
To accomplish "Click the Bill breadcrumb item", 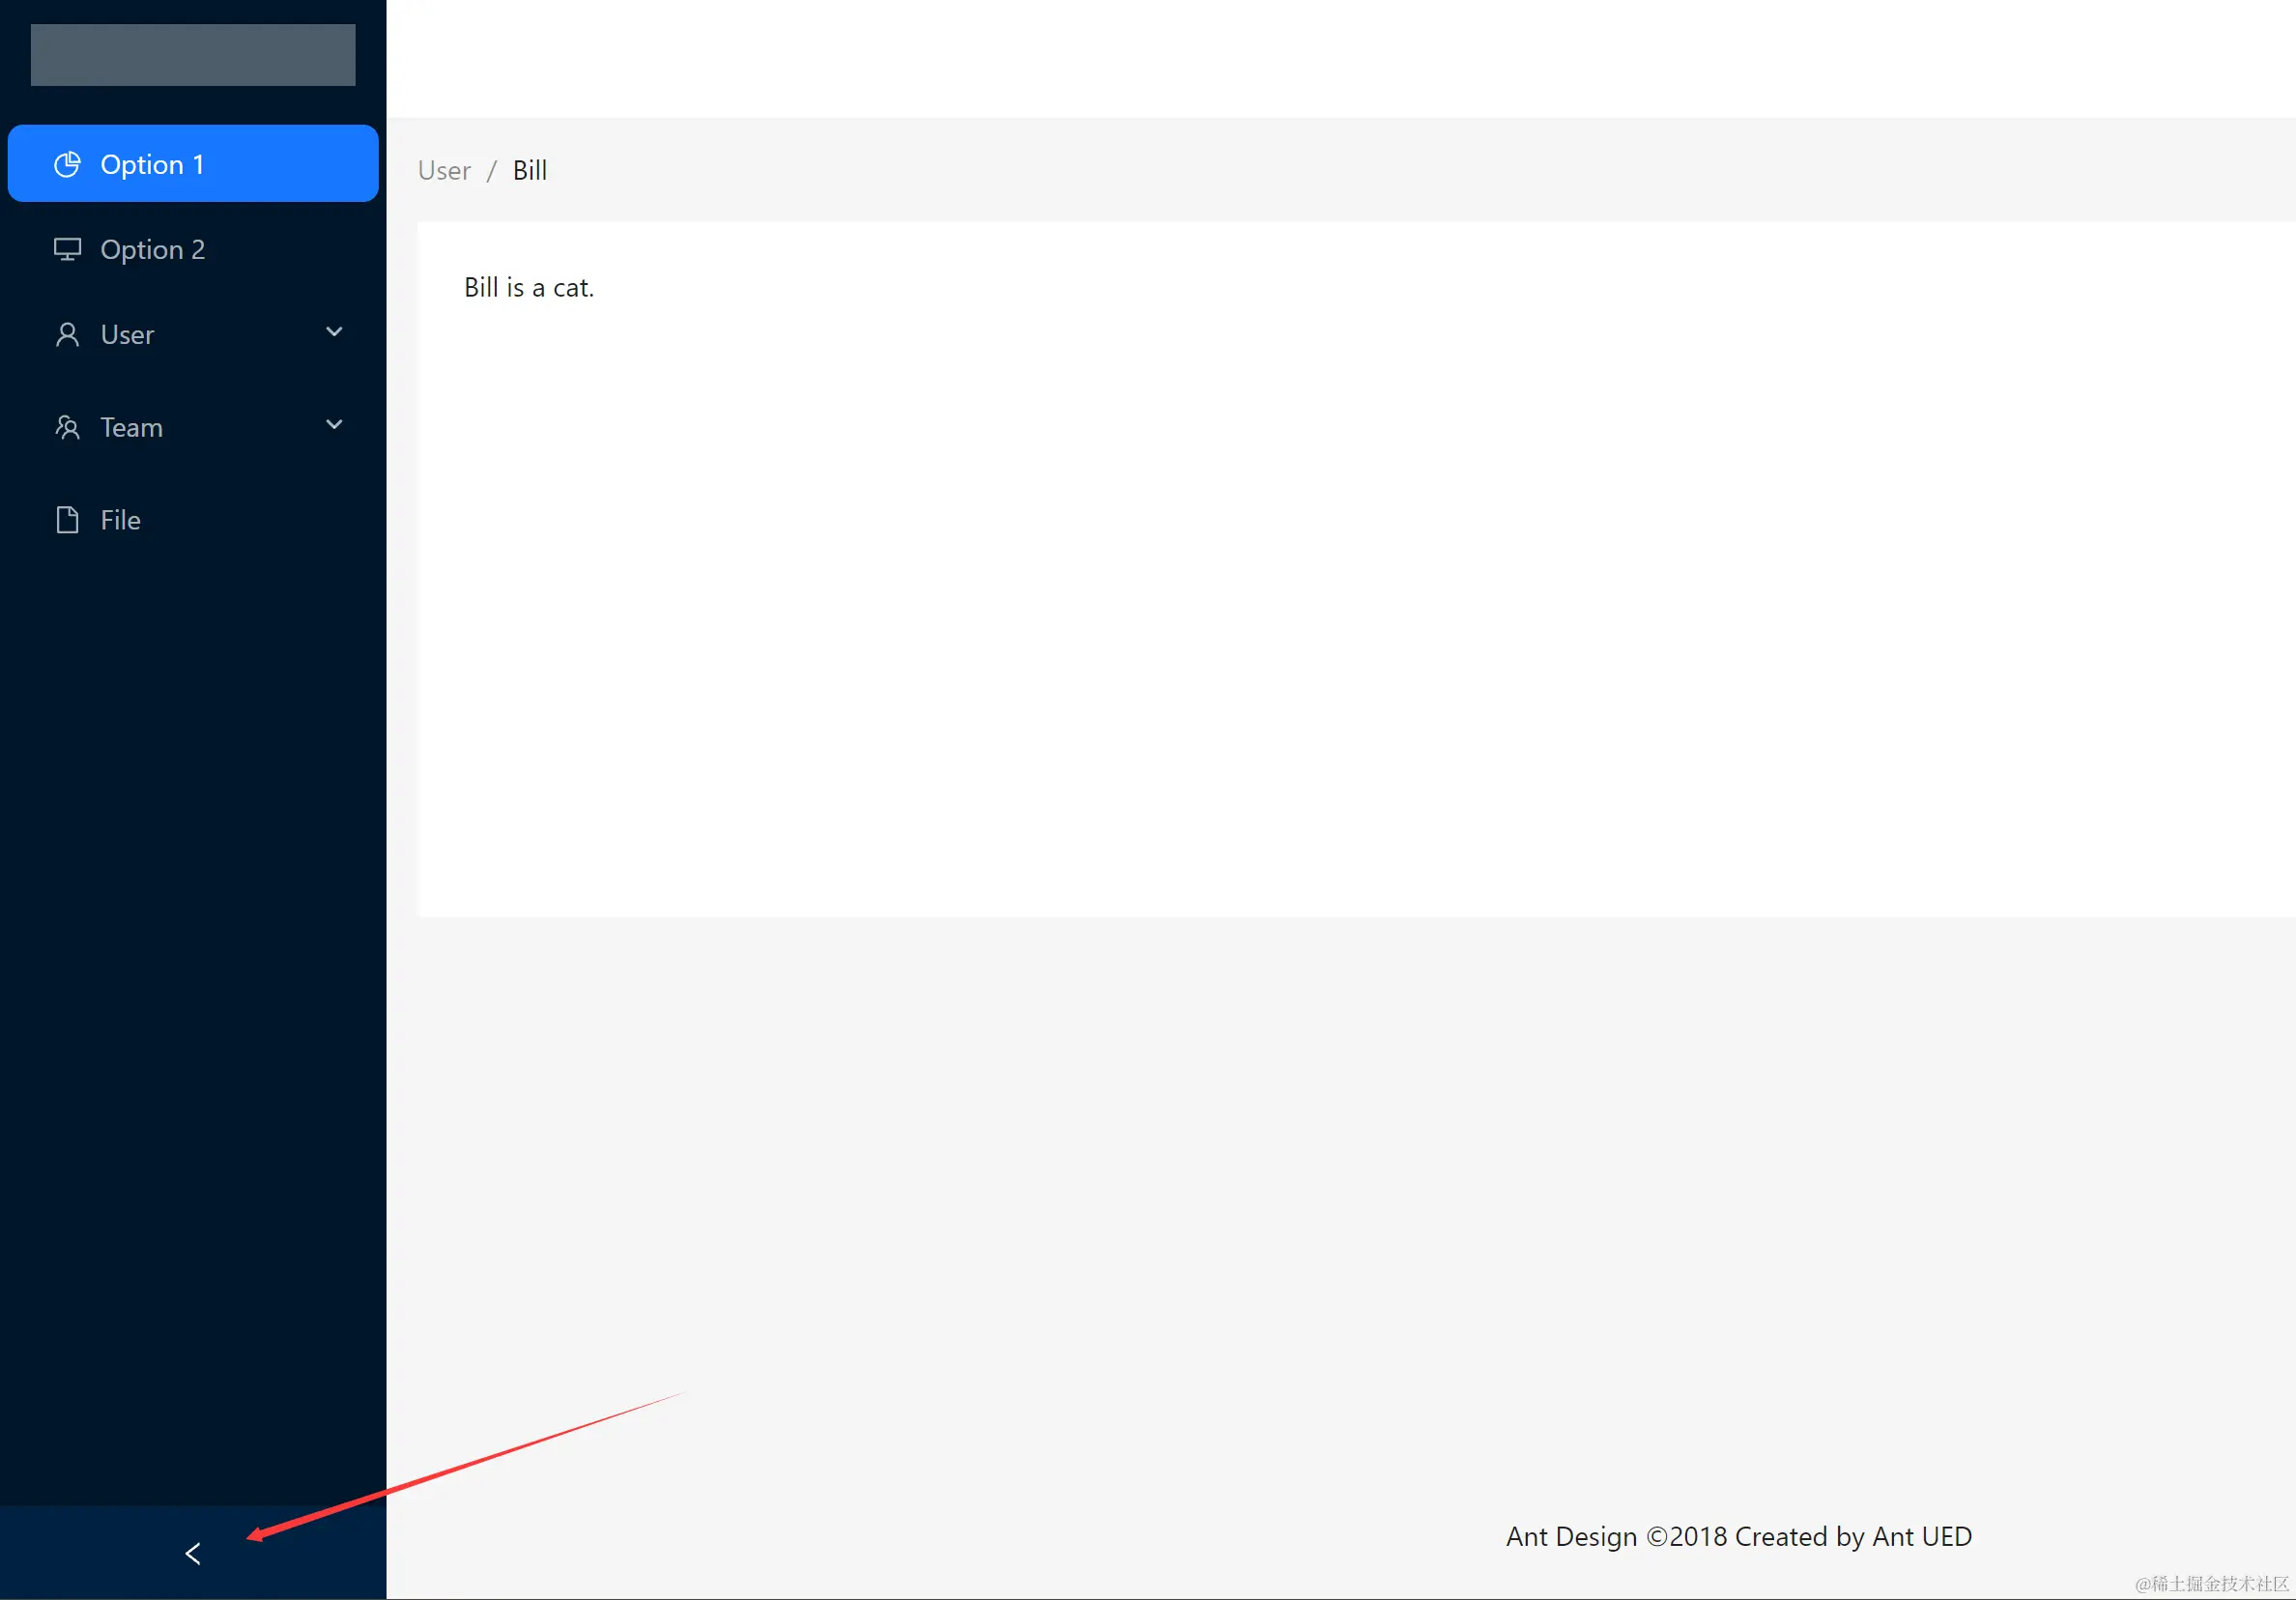I will 529,170.
